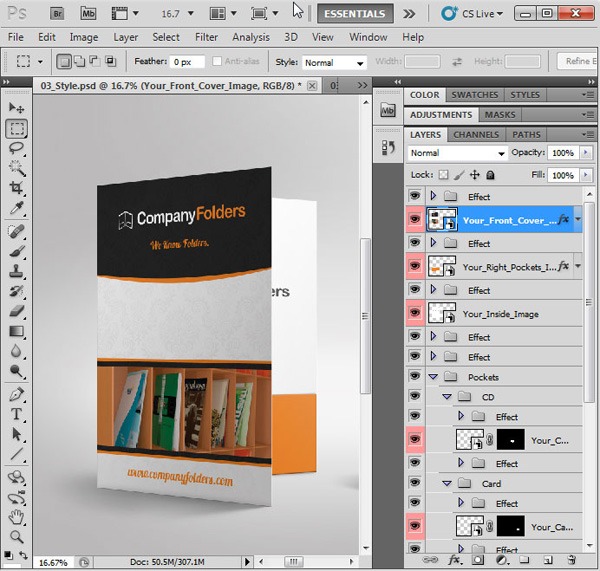Hide the Your_Front_Cover_Image layer
This screenshot has width=600, height=571.
(415, 220)
